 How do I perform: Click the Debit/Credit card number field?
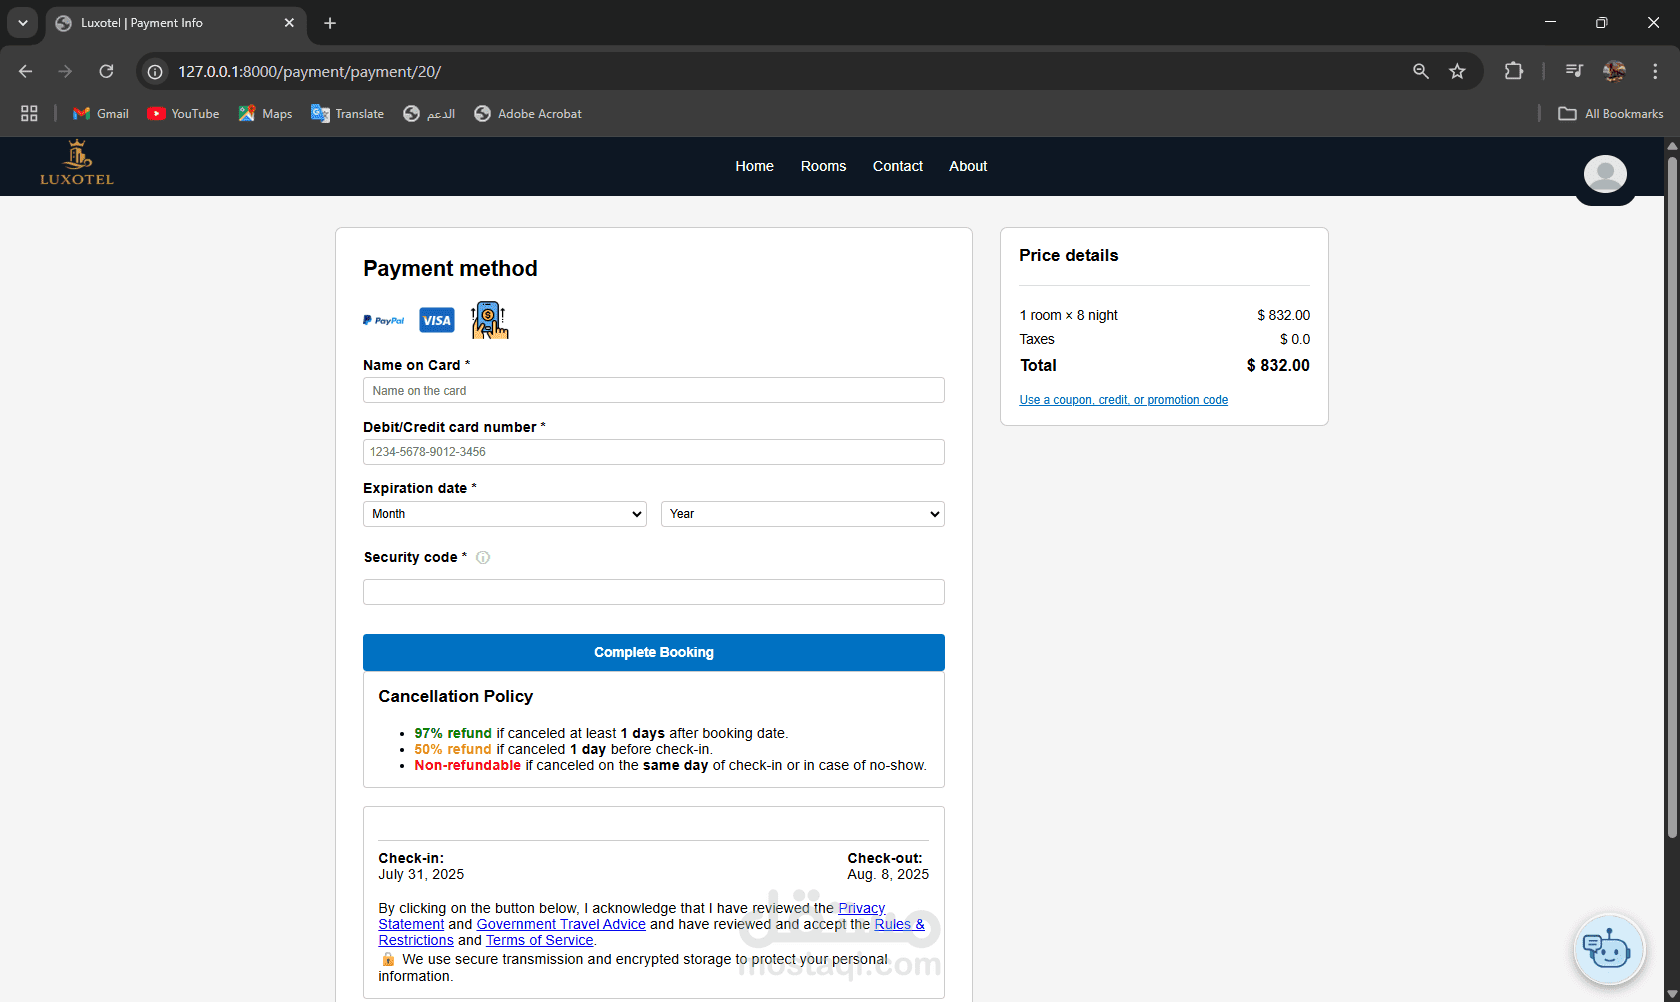(x=653, y=452)
